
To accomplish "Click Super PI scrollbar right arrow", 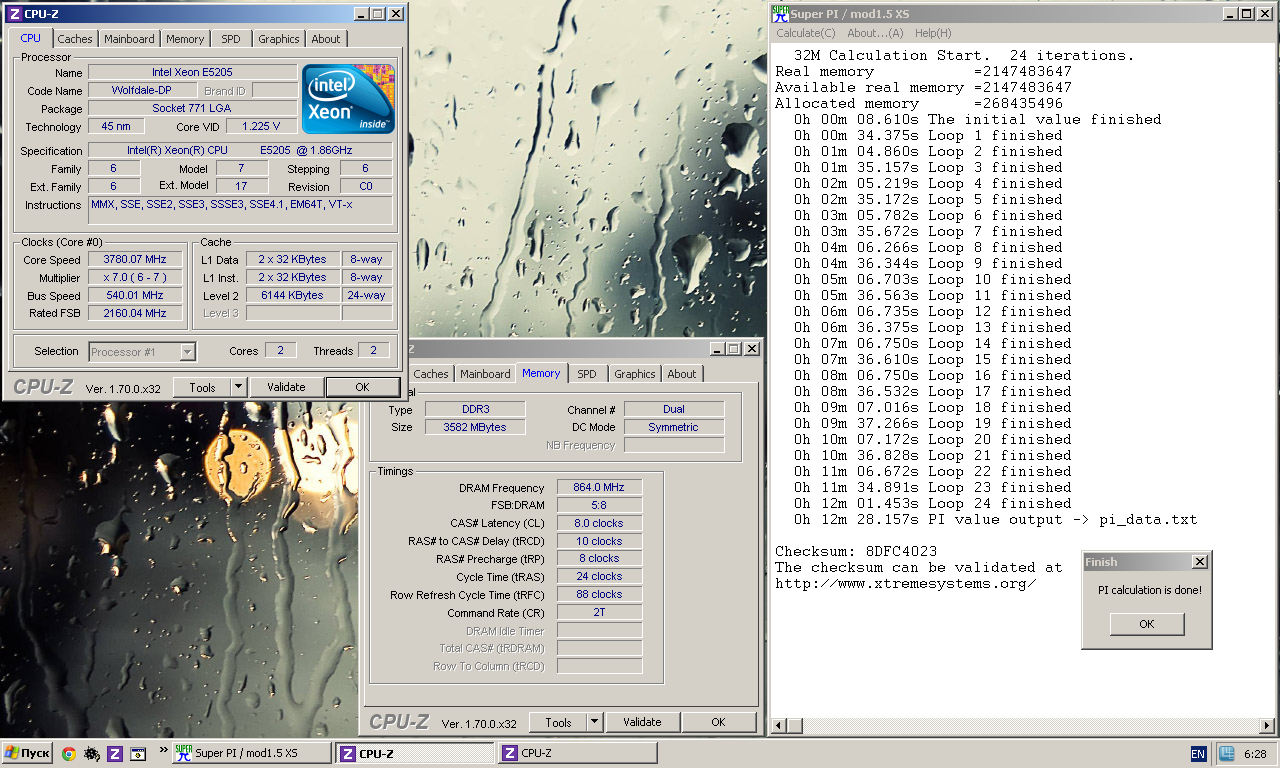I will click(1268, 725).
